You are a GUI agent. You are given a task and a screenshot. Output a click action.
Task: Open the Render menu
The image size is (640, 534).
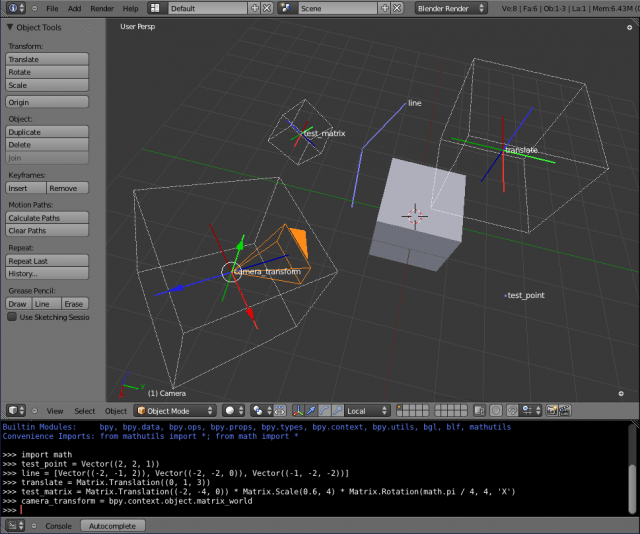[102, 8]
